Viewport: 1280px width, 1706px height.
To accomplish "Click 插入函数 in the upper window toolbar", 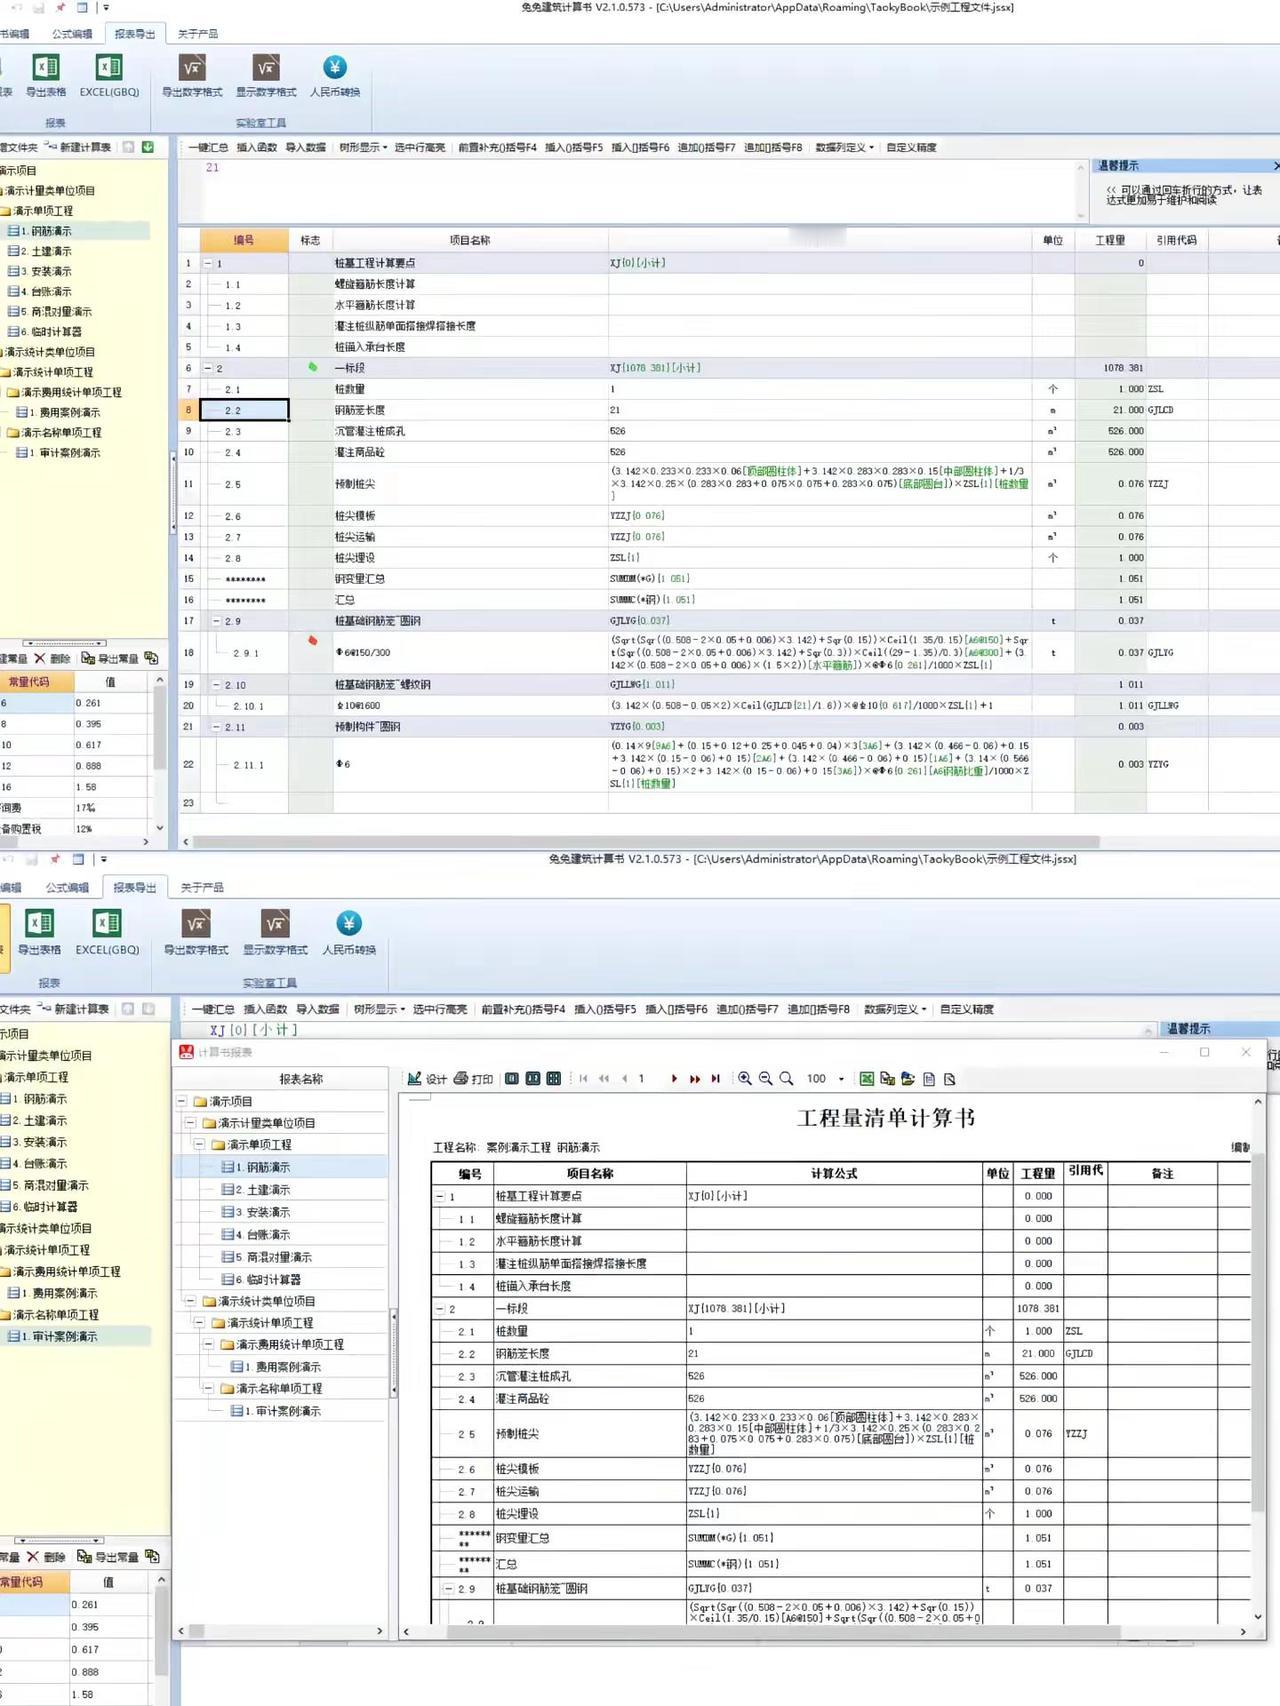I will click(257, 148).
